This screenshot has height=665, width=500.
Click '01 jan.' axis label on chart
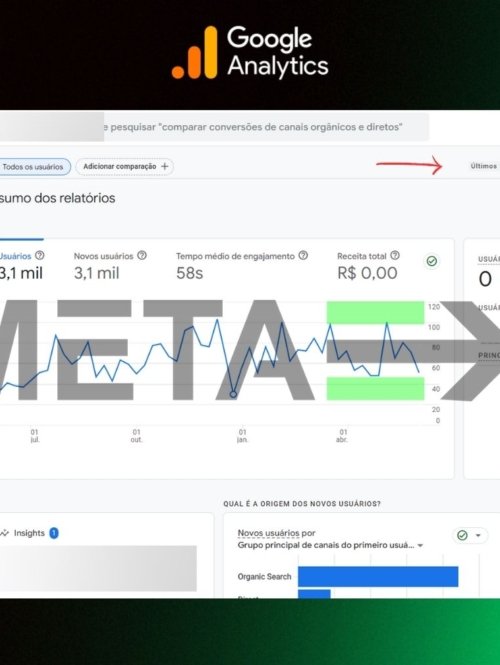(242, 436)
